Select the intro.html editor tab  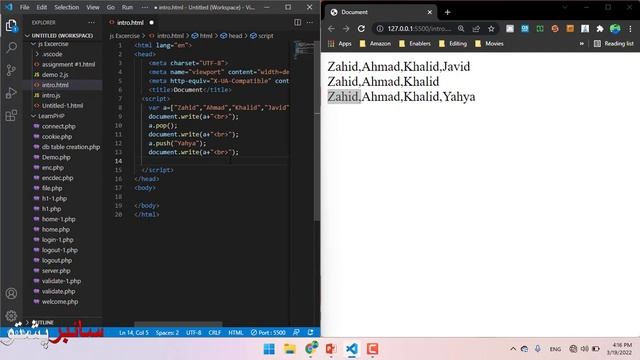(x=131, y=22)
